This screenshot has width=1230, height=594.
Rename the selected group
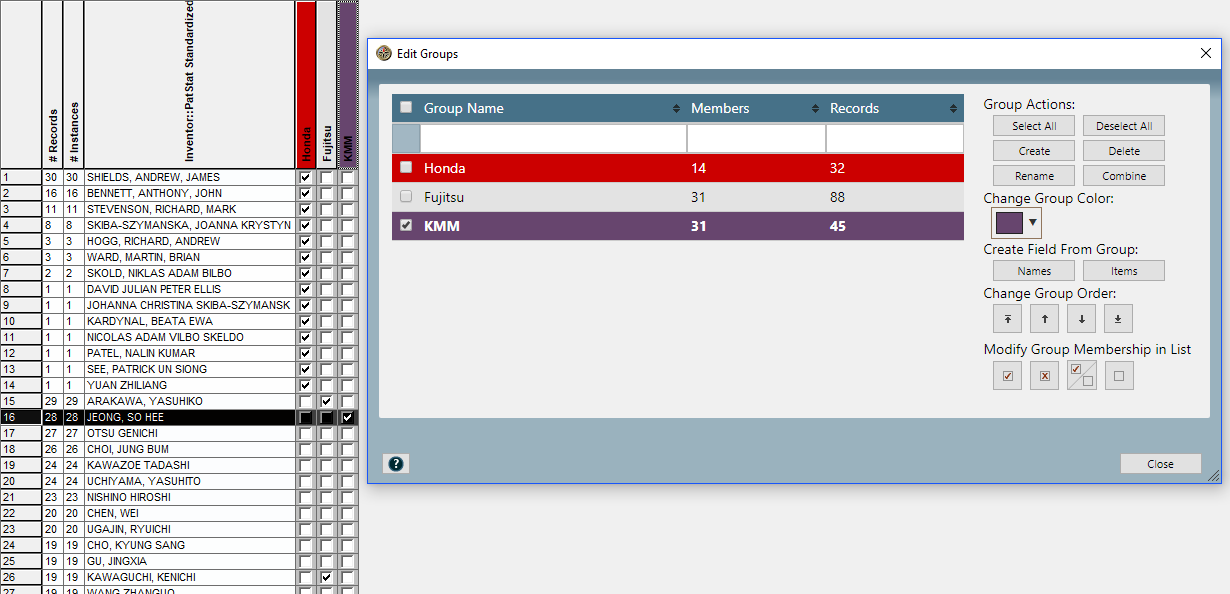point(1034,176)
